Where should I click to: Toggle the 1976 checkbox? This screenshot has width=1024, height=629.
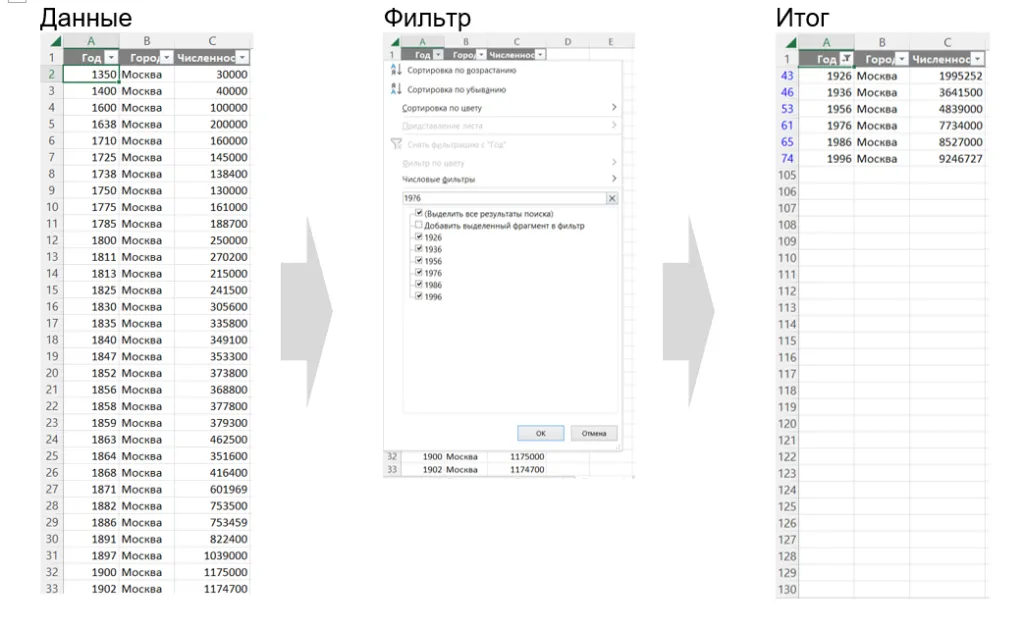(419, 272)
